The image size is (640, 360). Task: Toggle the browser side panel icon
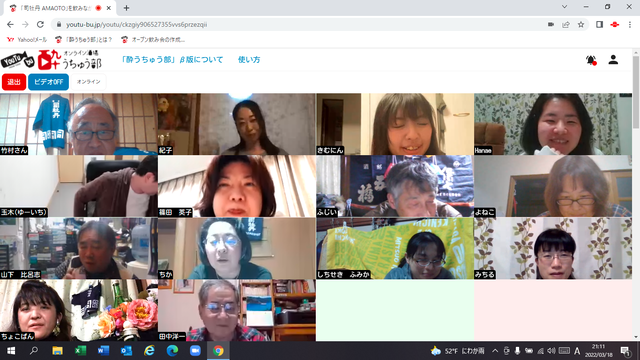[599, 24]
